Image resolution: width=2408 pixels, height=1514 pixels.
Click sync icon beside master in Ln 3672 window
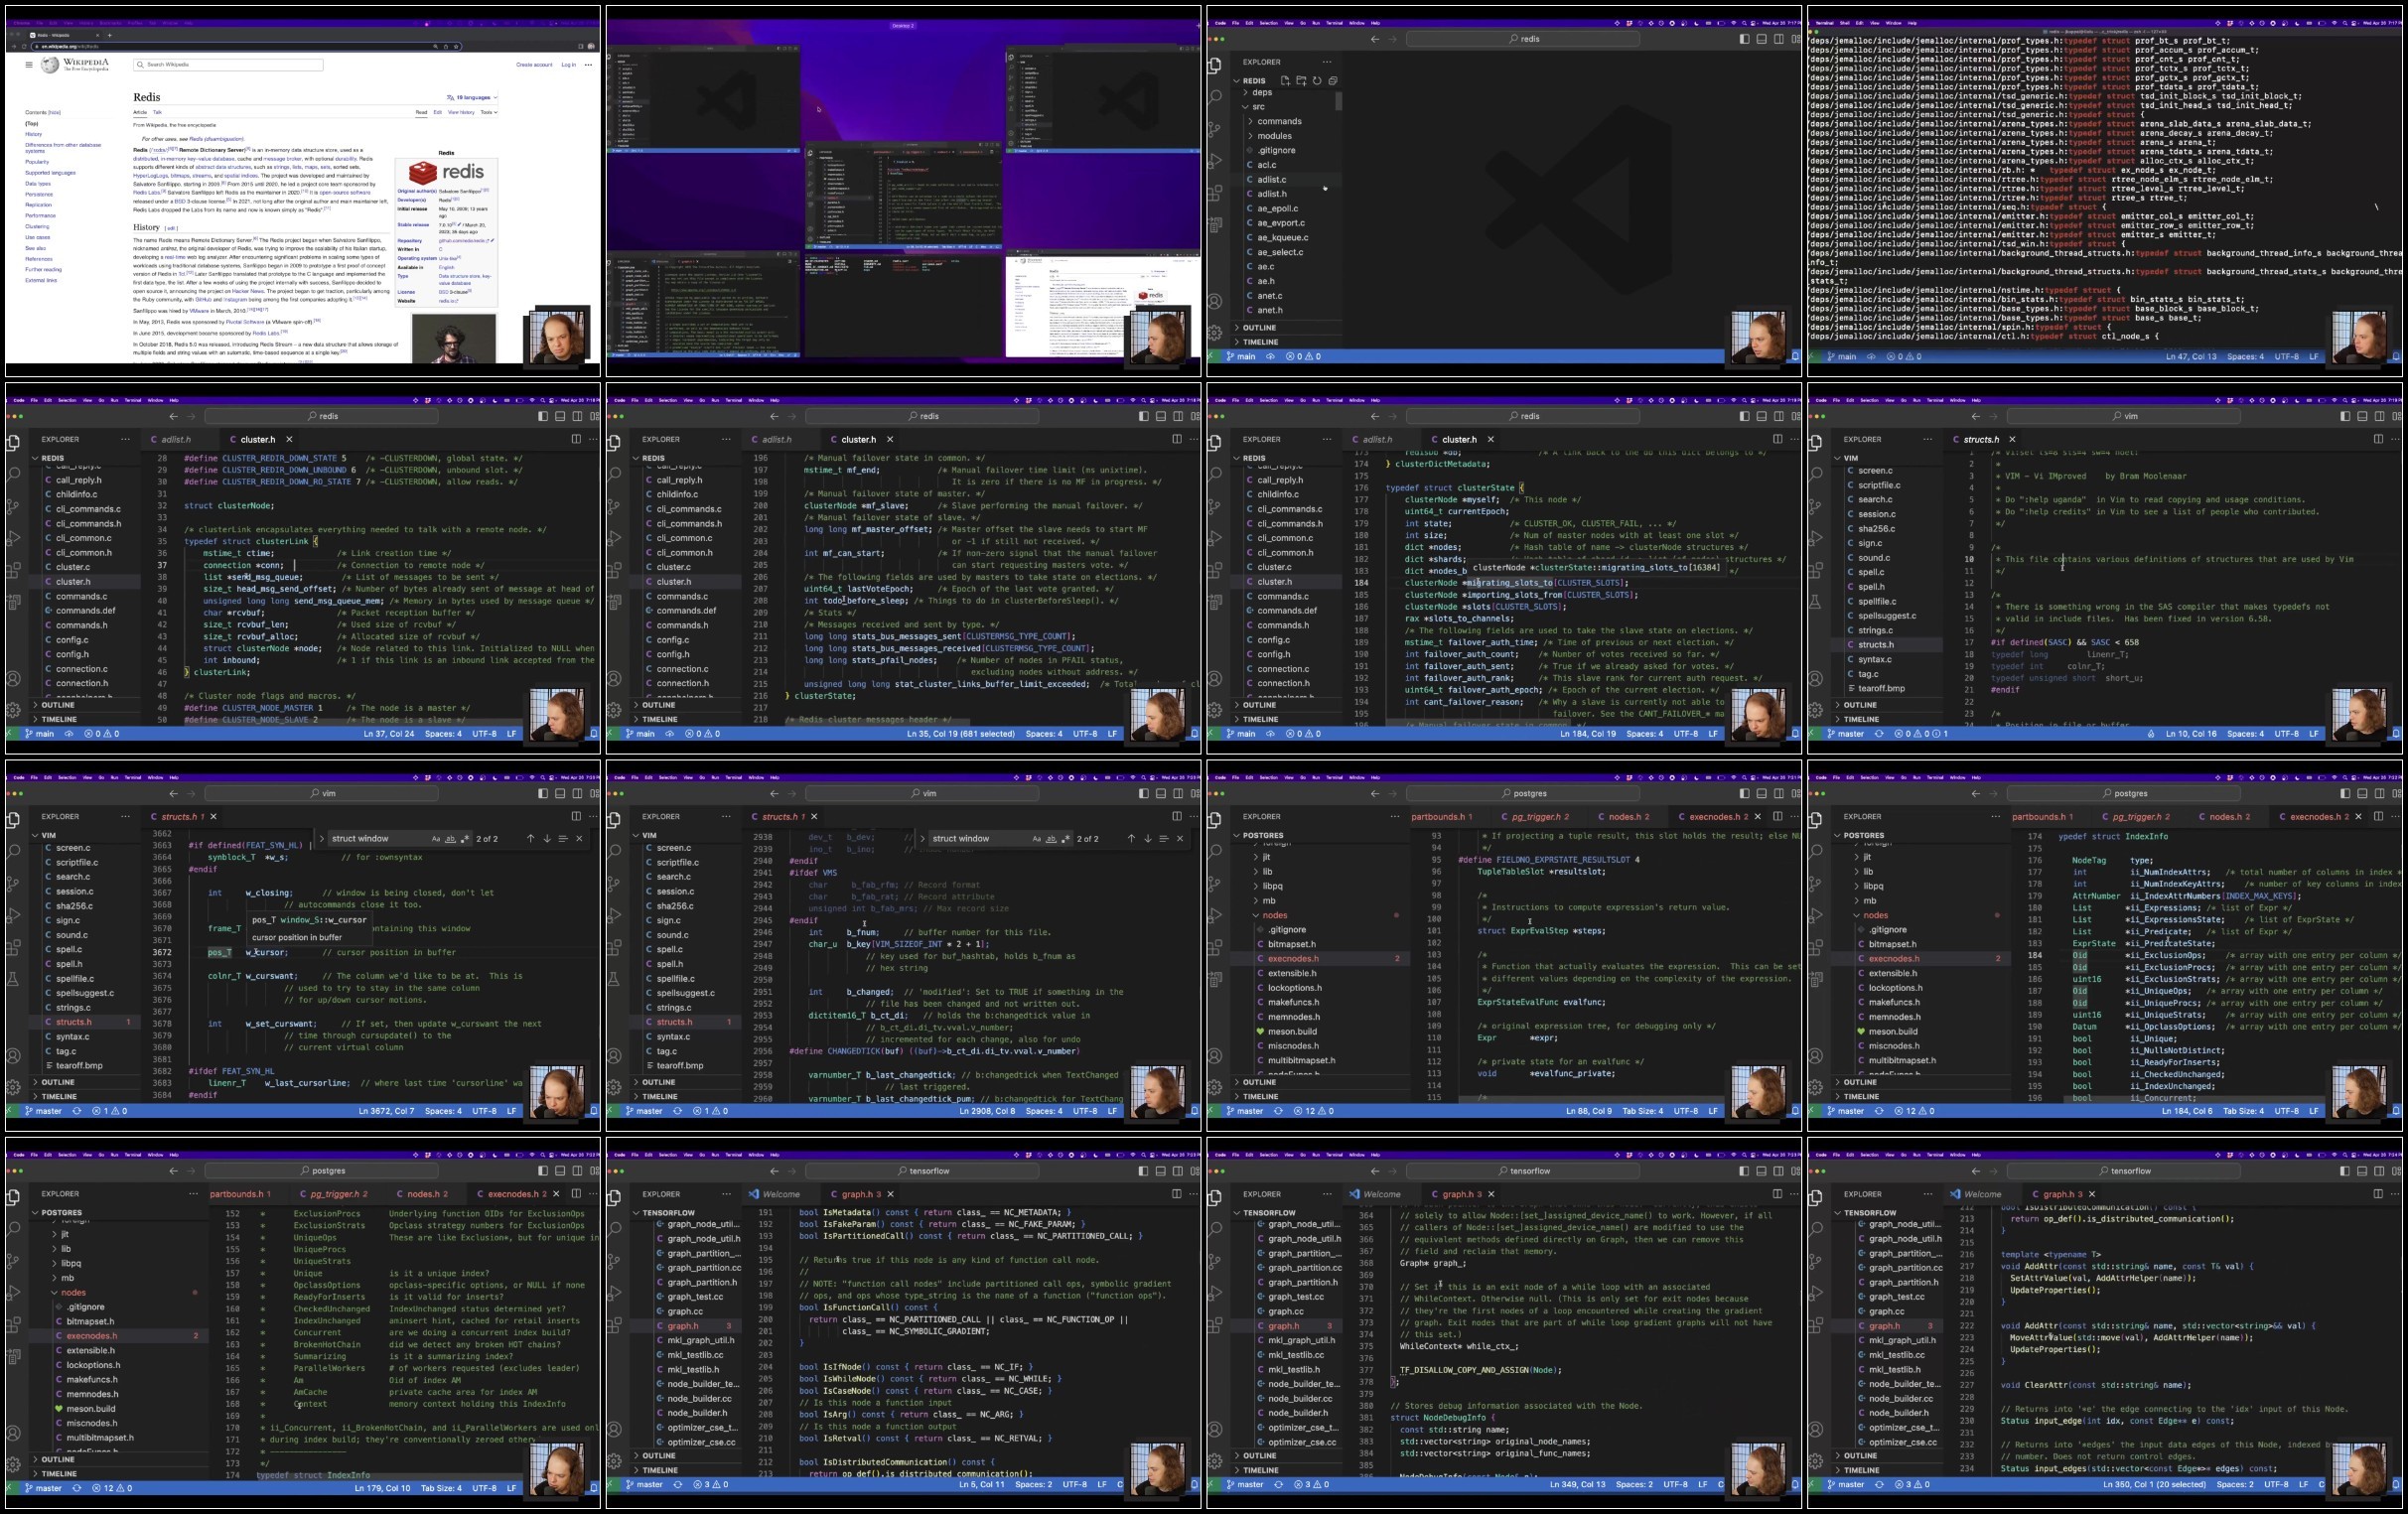76,1110
